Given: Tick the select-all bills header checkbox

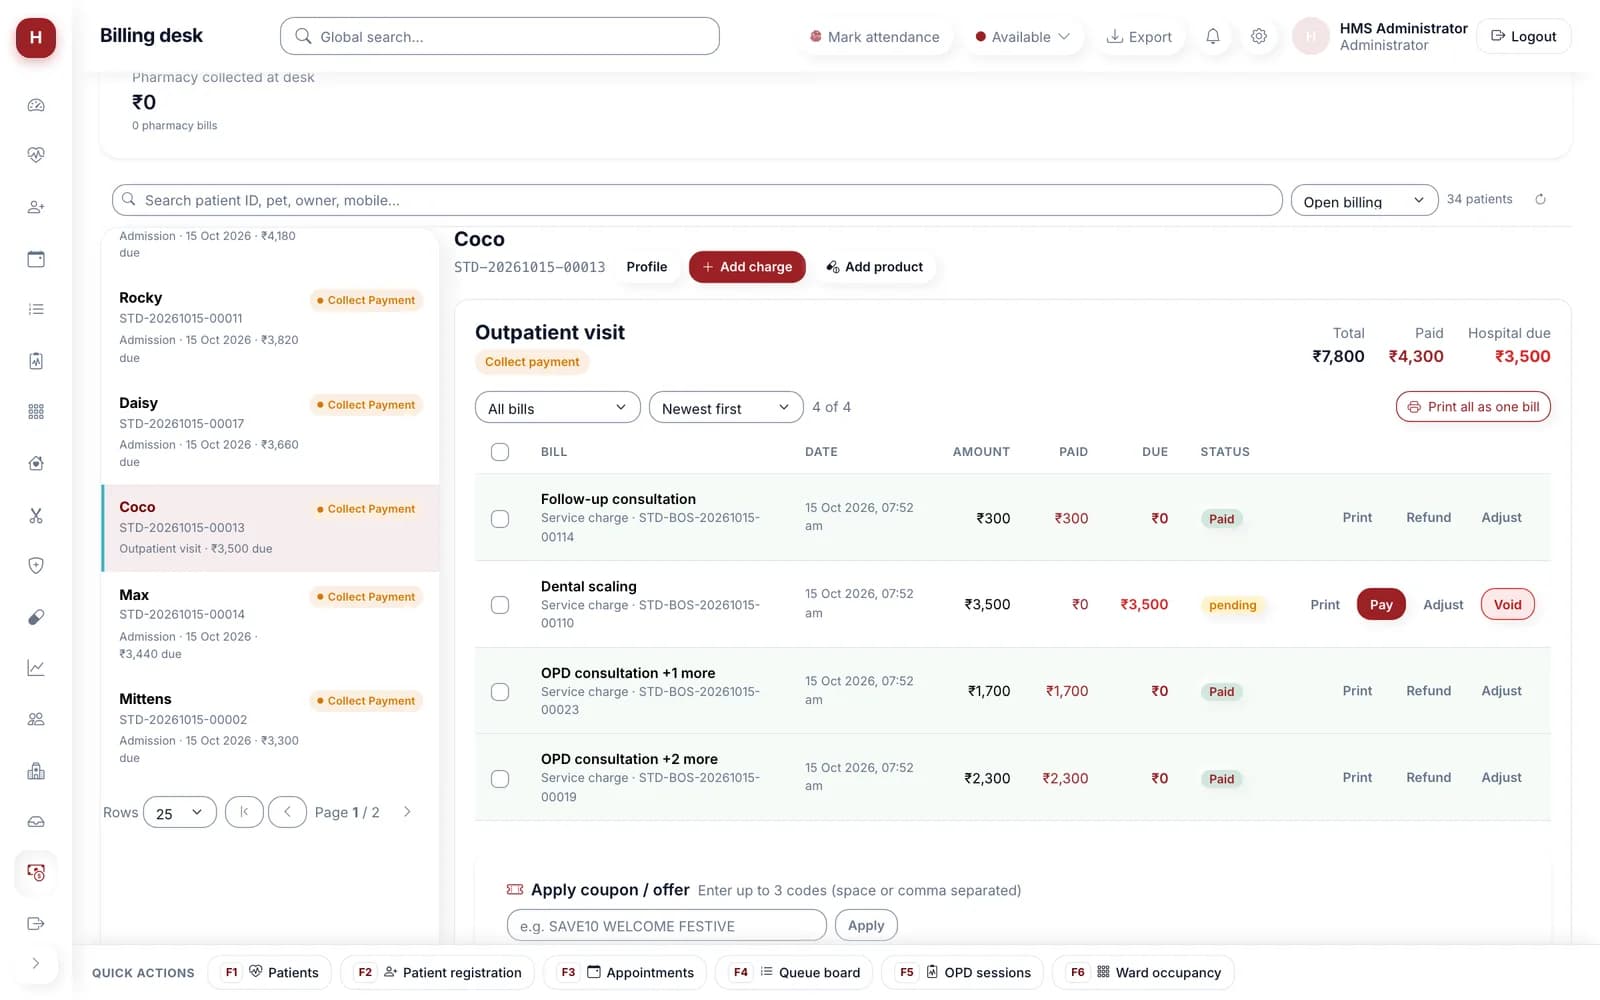Looking at the screenshot, I should pyautogui.click(x=500, y=452).
